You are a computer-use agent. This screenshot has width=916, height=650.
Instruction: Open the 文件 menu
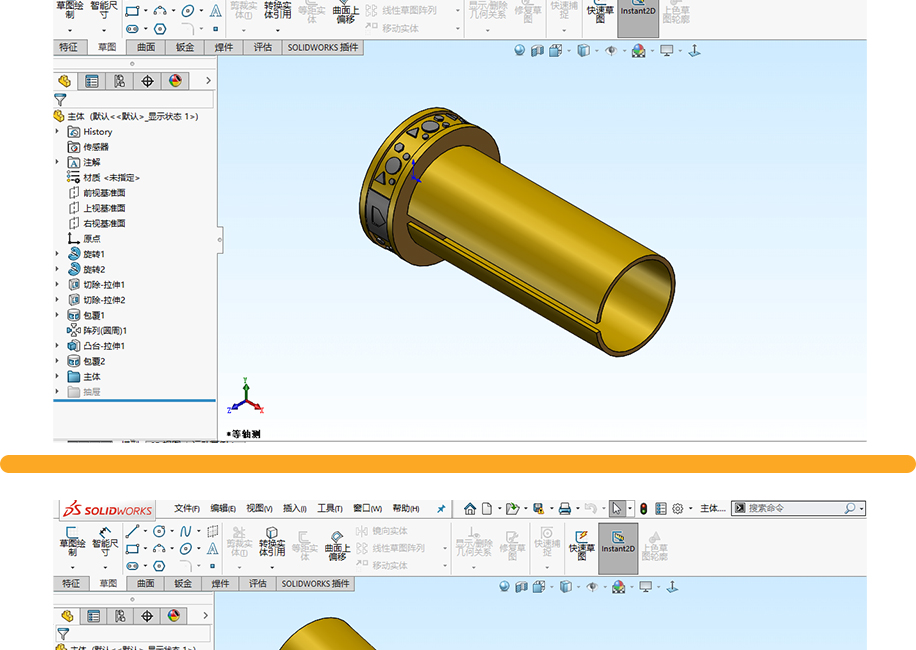point(186,509)
